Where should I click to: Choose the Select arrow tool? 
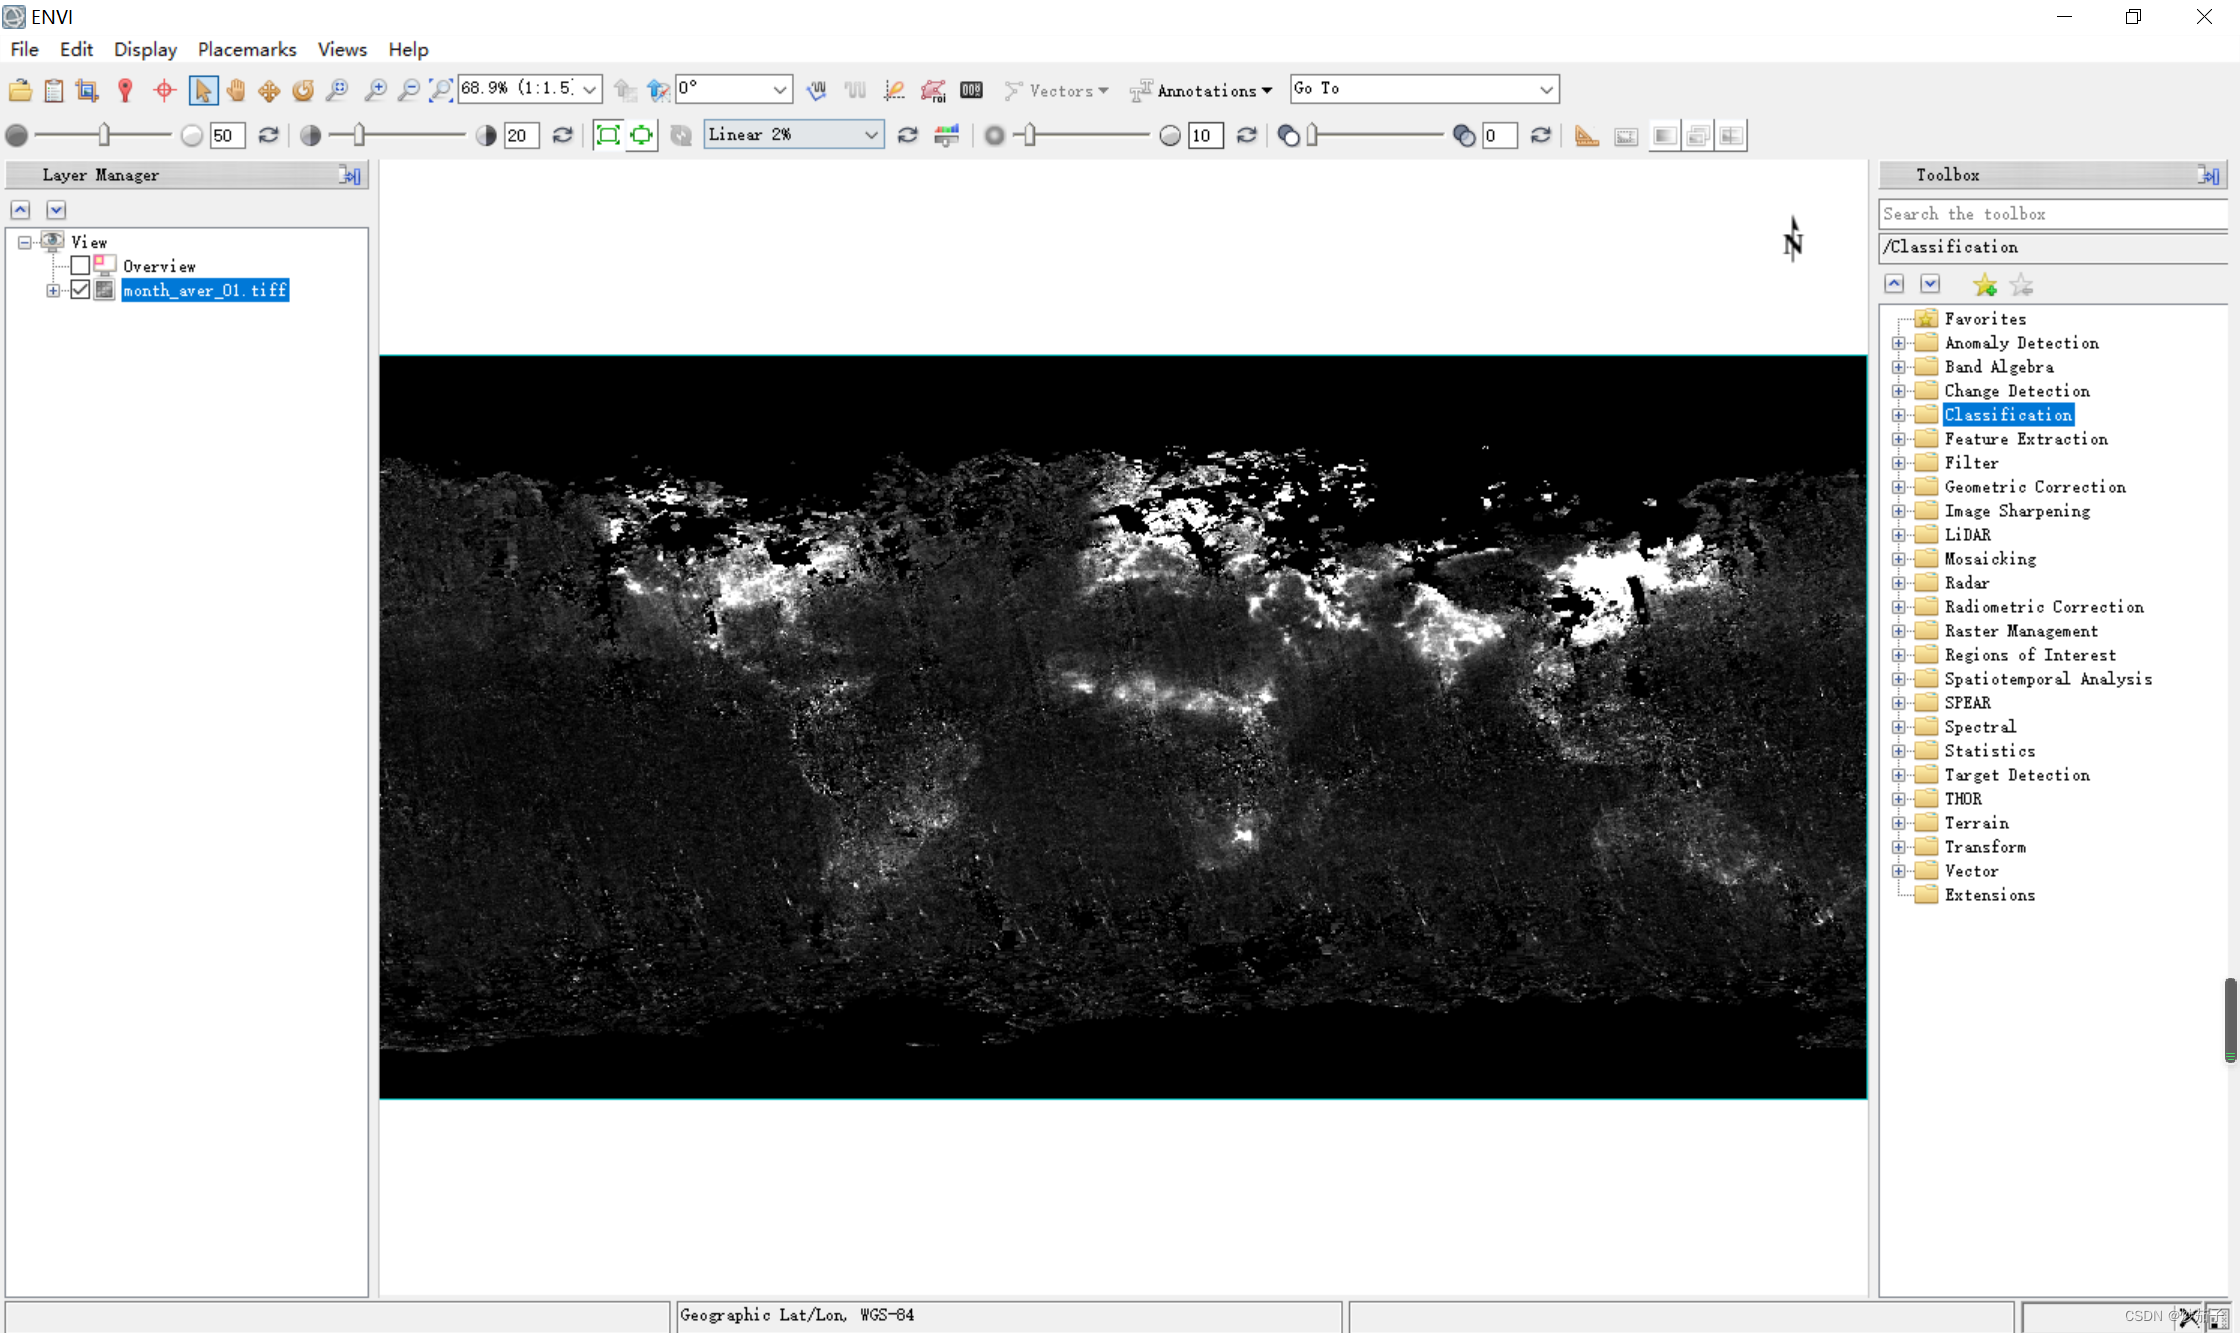pyautogui.click(x=203, y=90)
